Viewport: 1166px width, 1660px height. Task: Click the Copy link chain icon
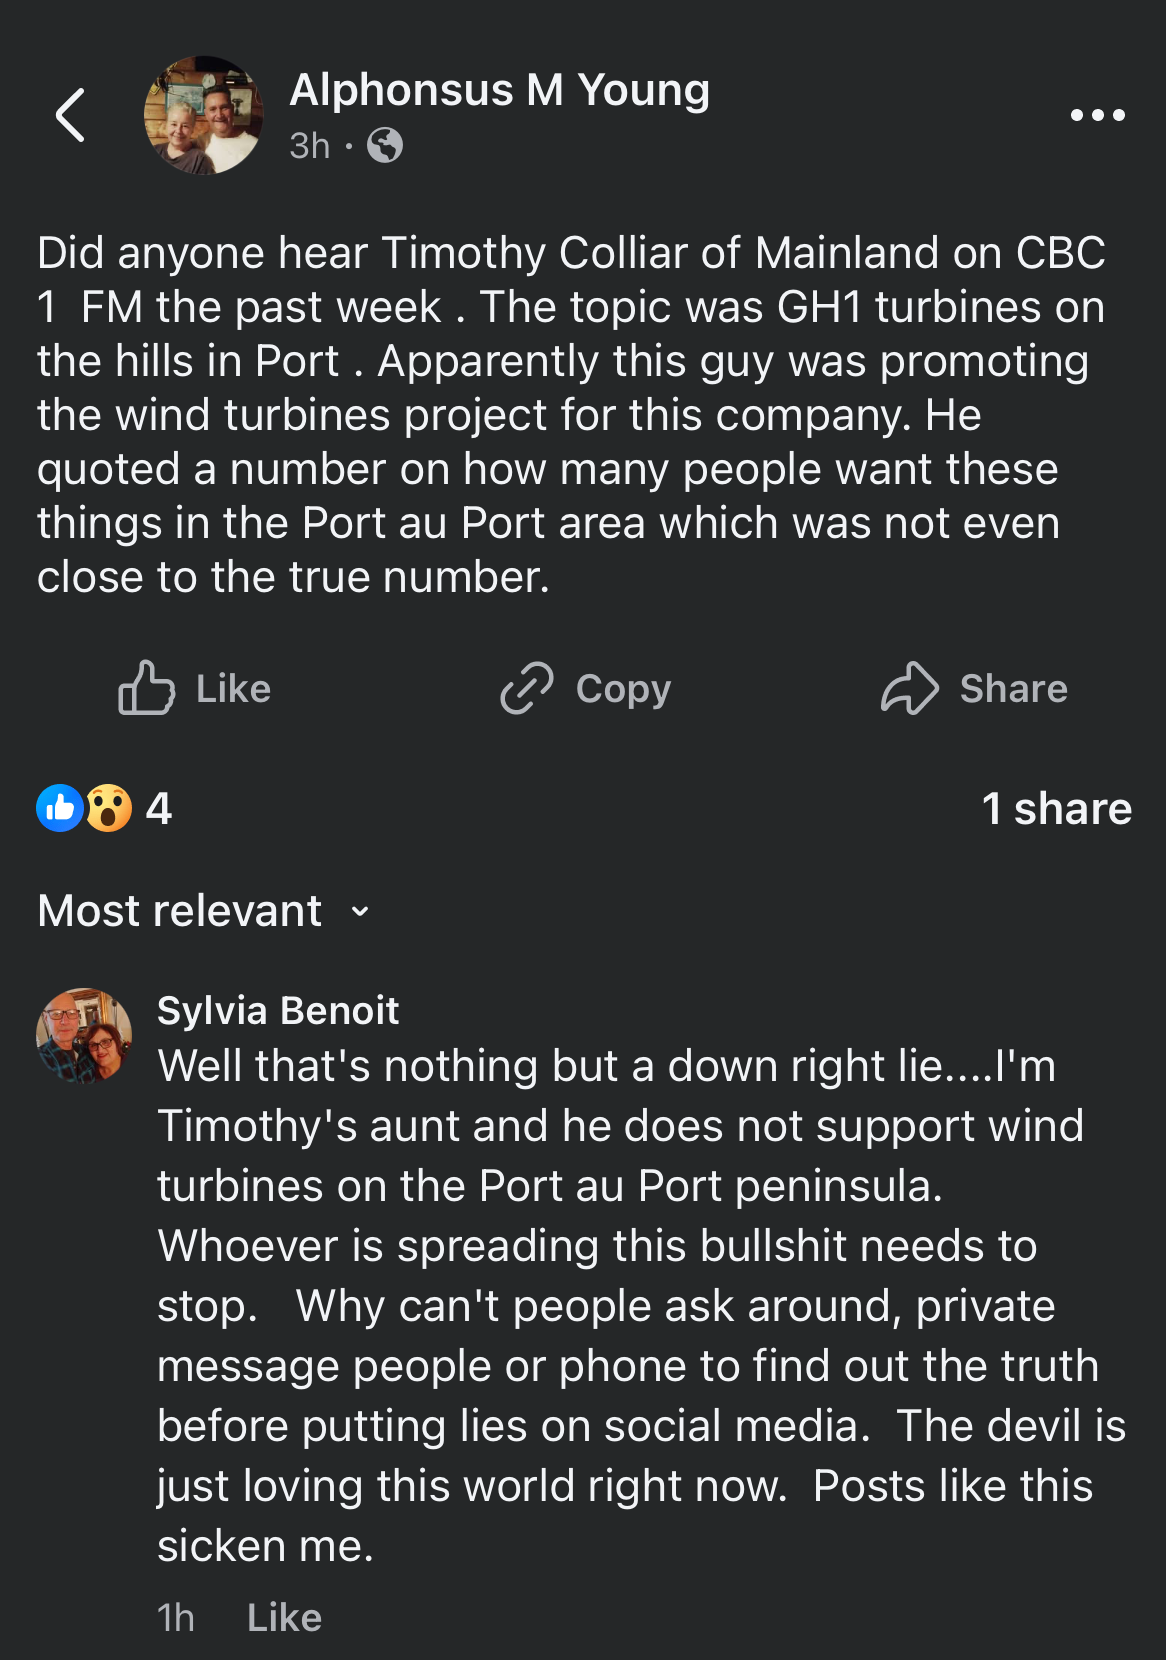pyautogui.click(x=526, y=688)
